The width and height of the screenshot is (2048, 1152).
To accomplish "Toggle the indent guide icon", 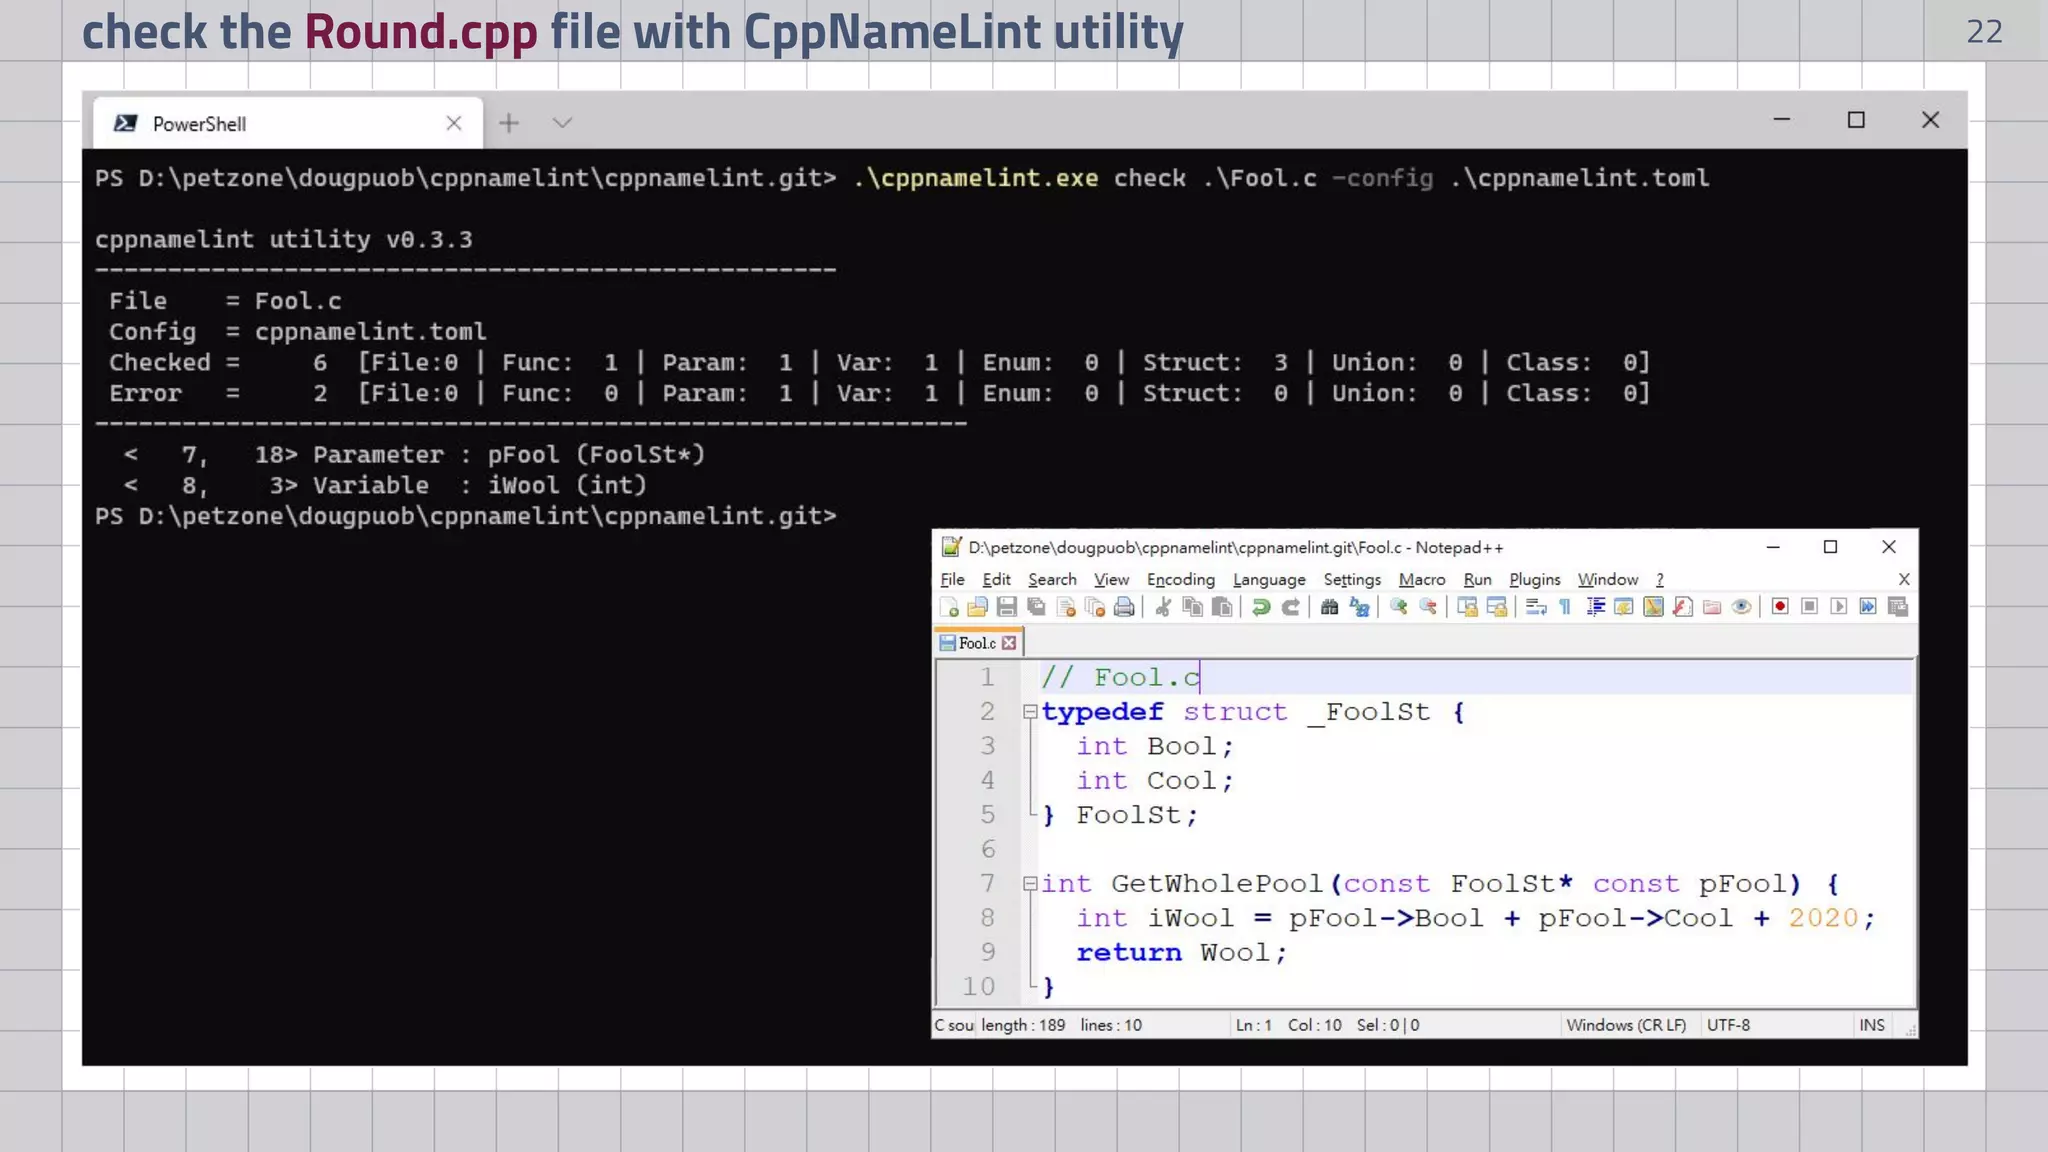I will click(x=1595, y=607).
